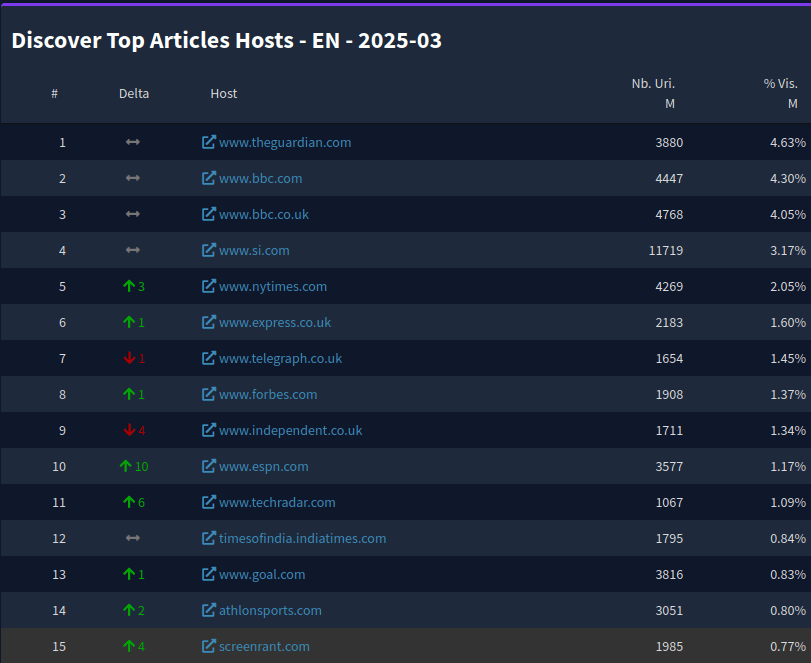Open the www.bbc.com host link
Screen dimensions: 811x663
point(261,178)
